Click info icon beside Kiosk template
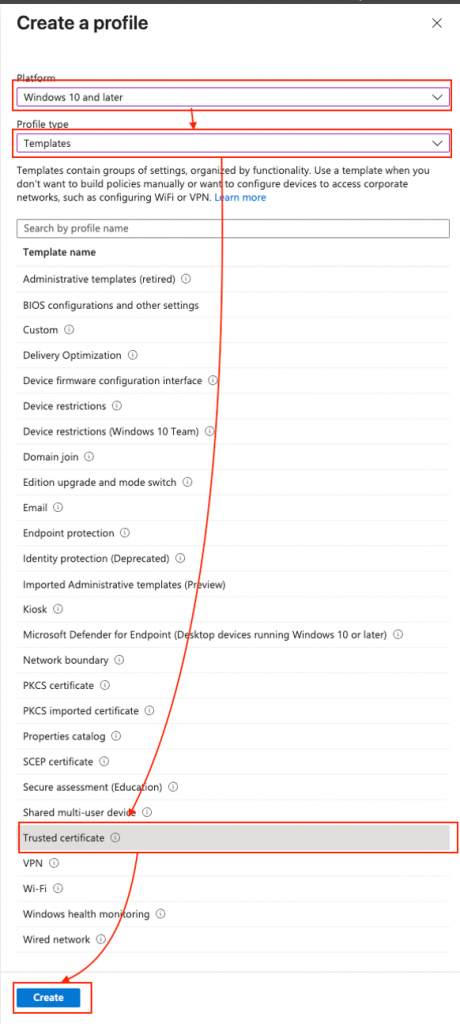 [58, 609]
